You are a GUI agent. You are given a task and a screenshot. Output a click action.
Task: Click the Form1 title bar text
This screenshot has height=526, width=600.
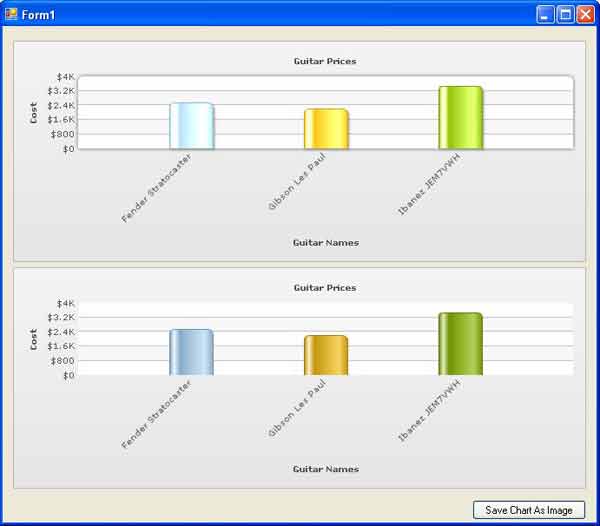[x=40, y=15]
